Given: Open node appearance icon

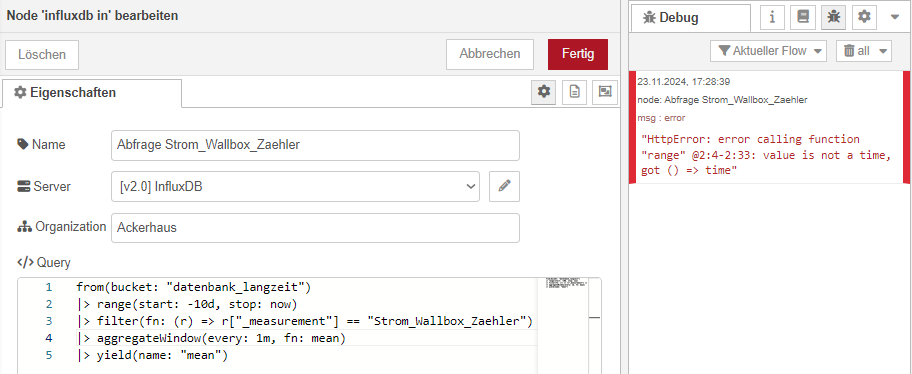Looking at the screenshot, I should [x=605, y=92].
